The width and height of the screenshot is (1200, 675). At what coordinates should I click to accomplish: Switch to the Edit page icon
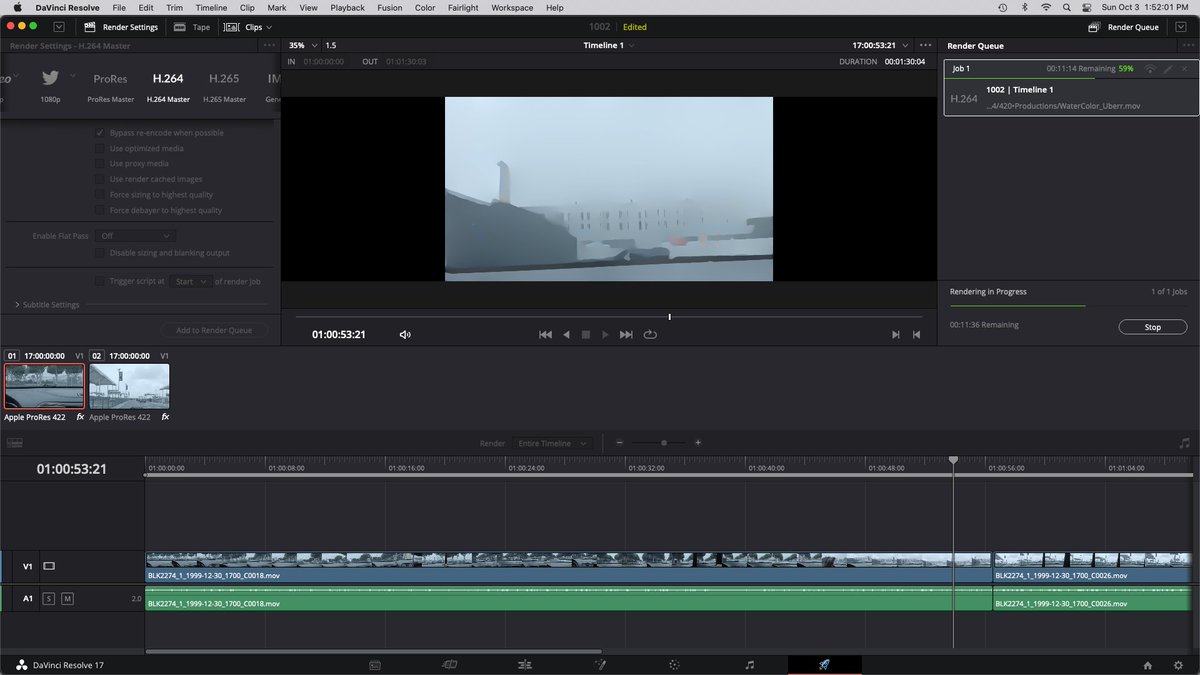pos(524,664)
